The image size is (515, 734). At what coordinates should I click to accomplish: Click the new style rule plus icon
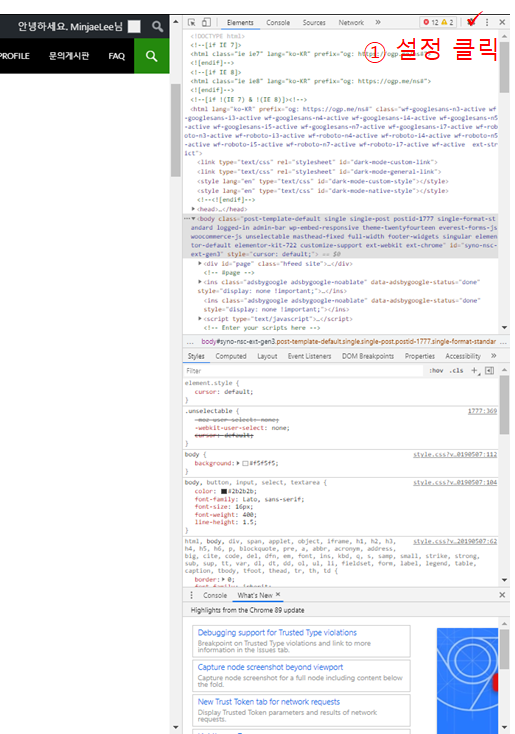(x=475, y=370)
